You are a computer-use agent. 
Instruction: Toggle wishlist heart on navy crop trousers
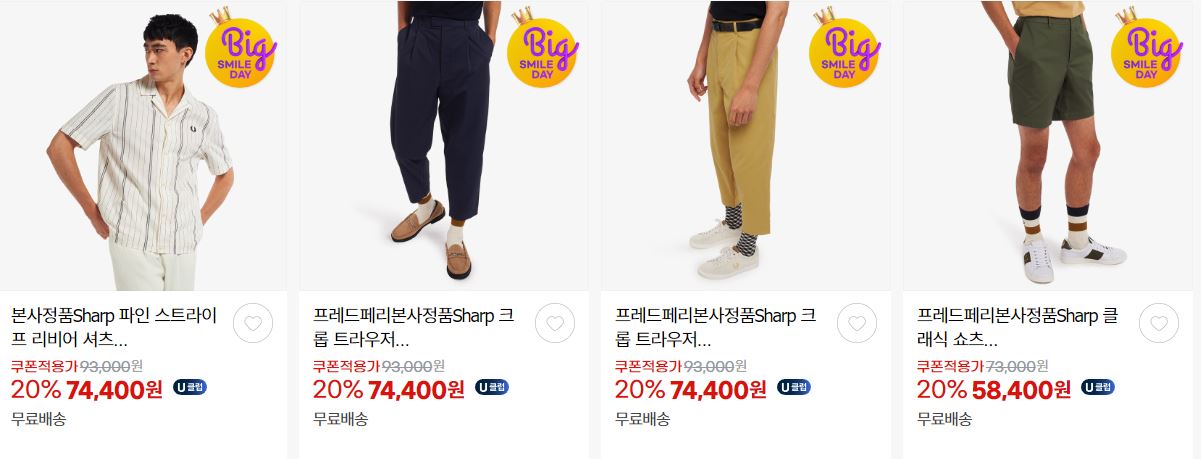(555, 323)
